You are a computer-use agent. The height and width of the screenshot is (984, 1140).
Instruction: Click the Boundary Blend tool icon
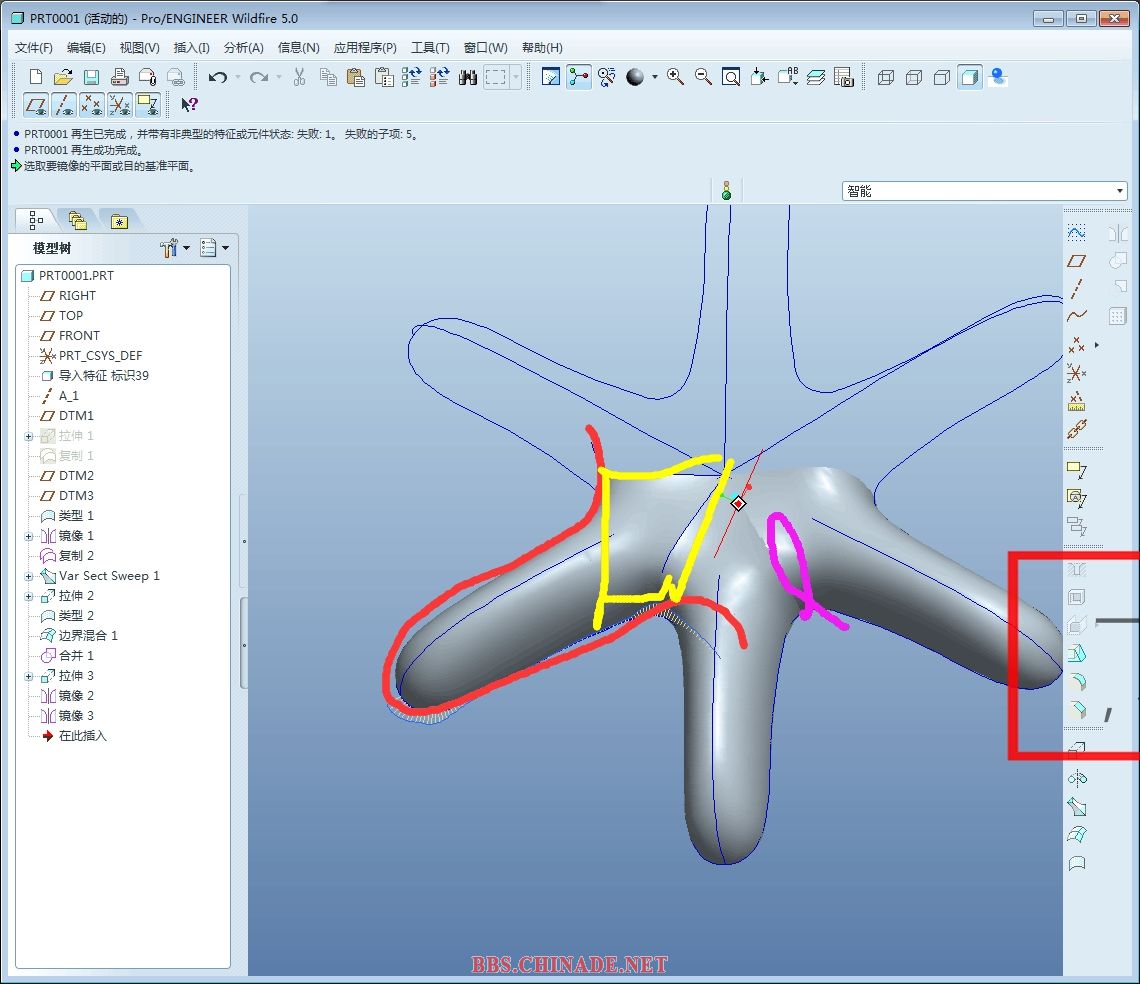[1076, 835]
